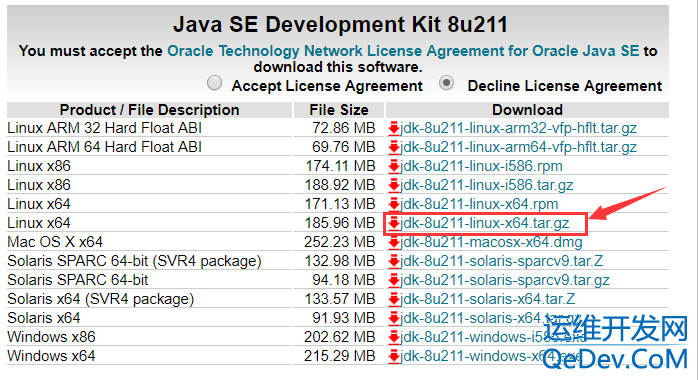Download jdk-8u211-macosx-x64.dmg

click(x=491, y=242)
